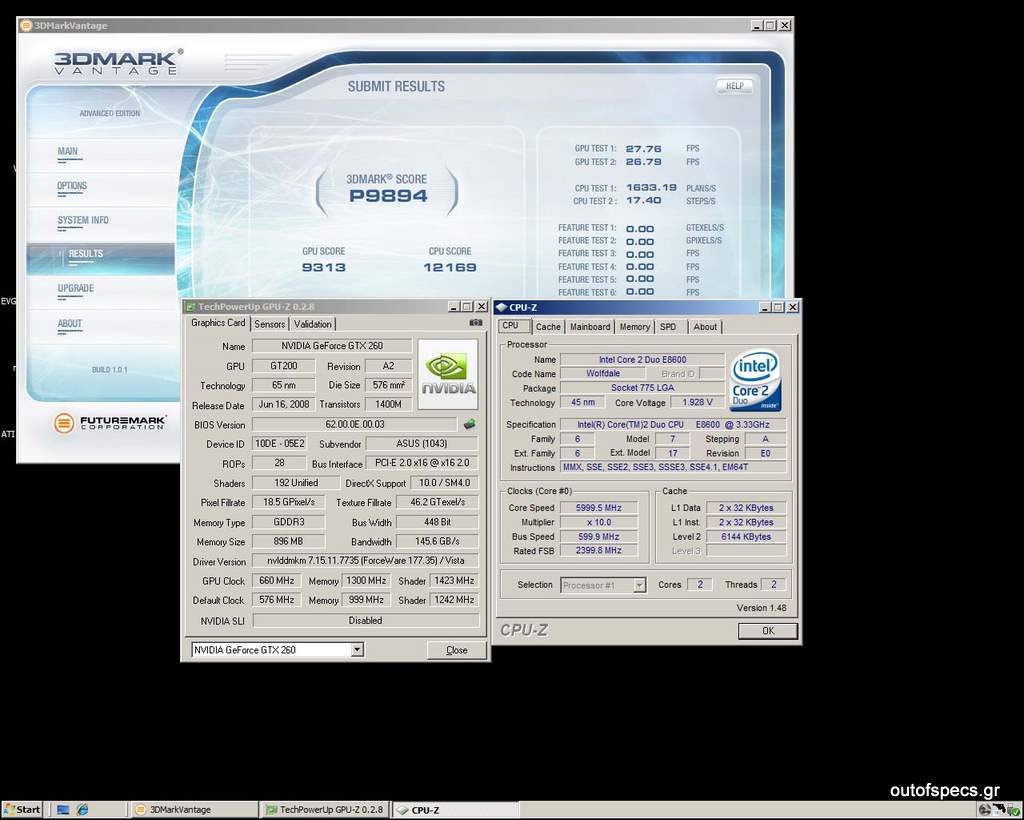The image size is (1024, 820).
Task: Click Bandwidth value 145.6 GB/s
Action: pos(437,541)
